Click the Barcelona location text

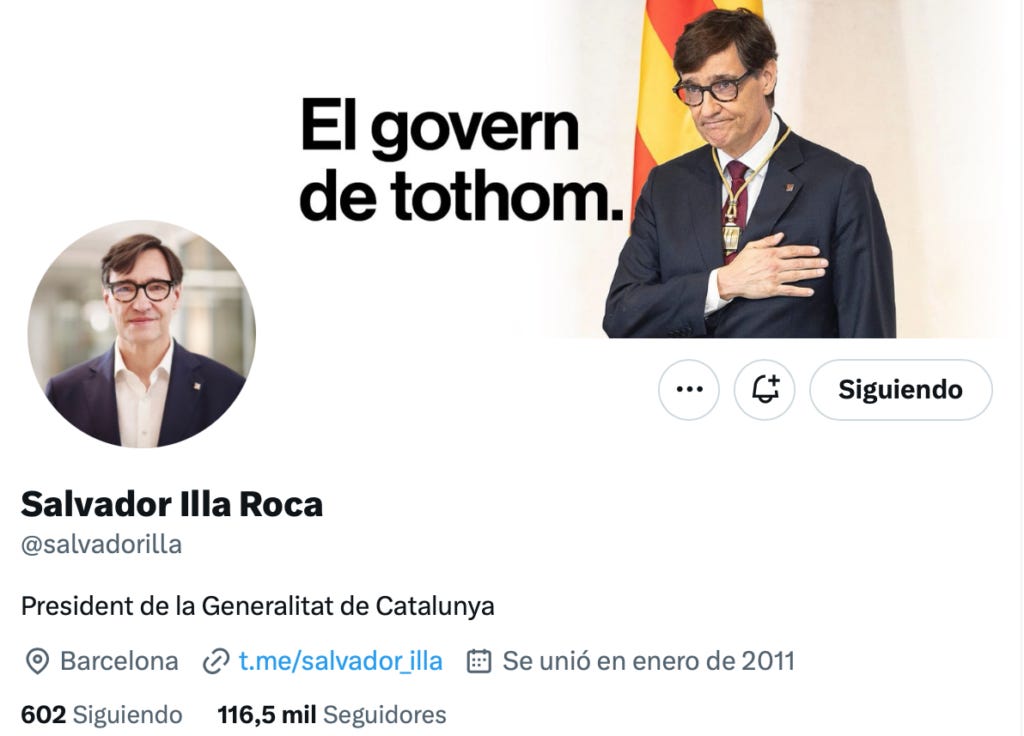point(119,661)
